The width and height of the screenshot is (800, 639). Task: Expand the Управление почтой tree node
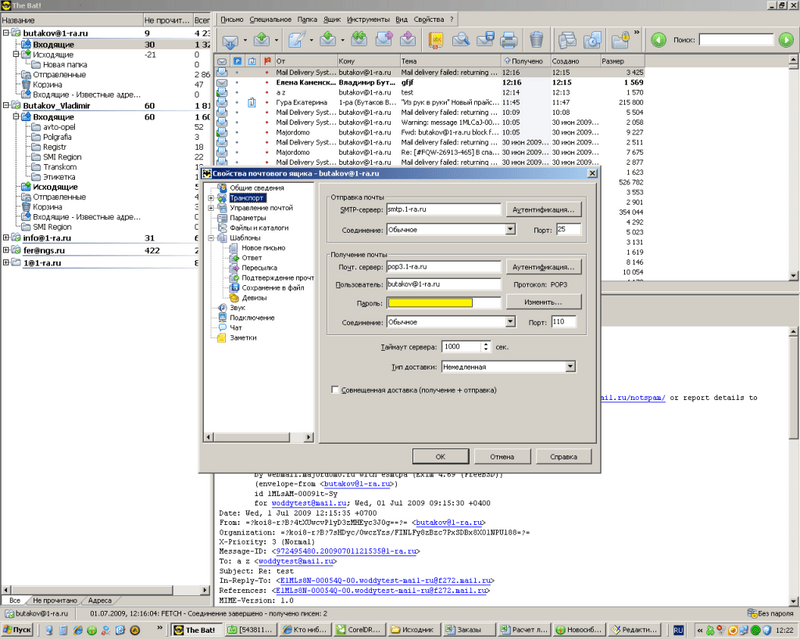pos(211,208)
